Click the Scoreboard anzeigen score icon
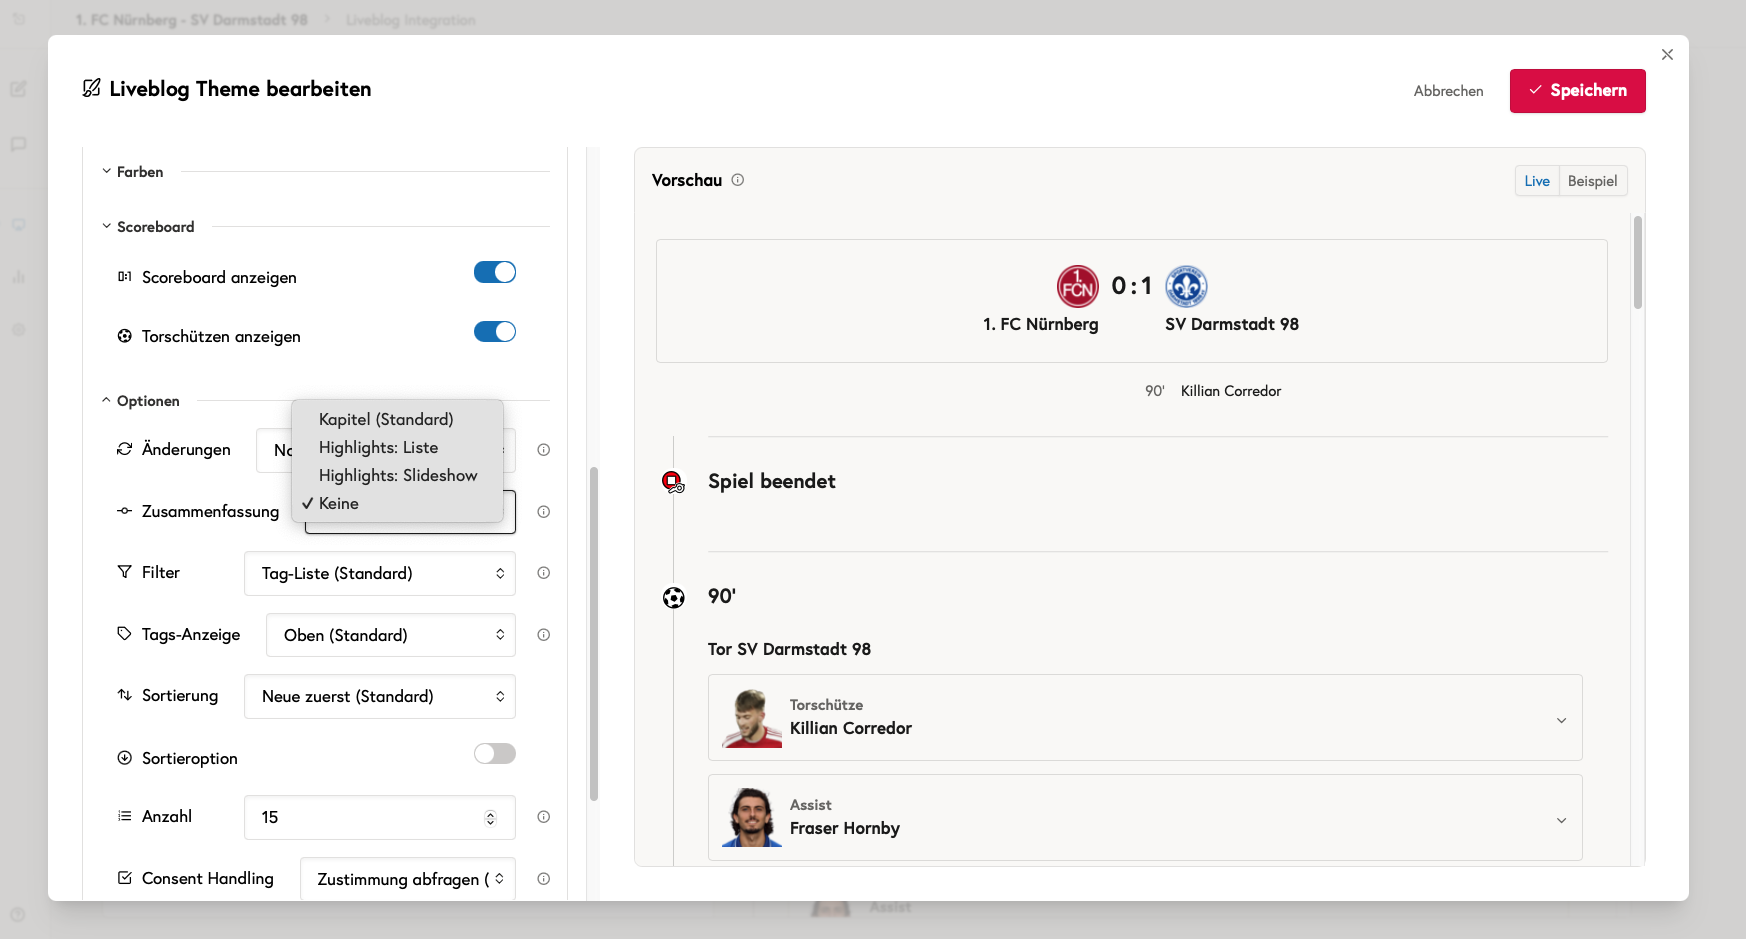The image size is (1746, 939). [x=125, y=277]
